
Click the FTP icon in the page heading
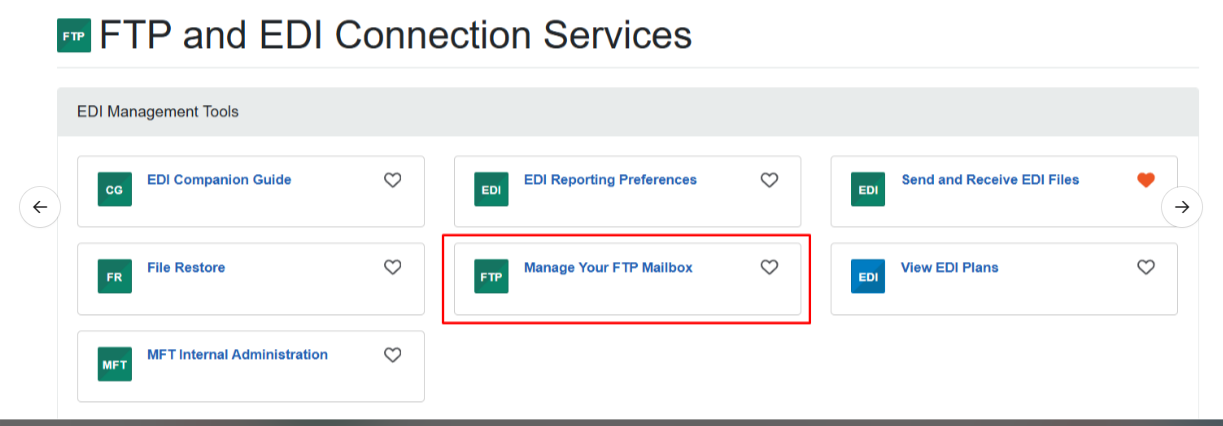pos(74,36)
